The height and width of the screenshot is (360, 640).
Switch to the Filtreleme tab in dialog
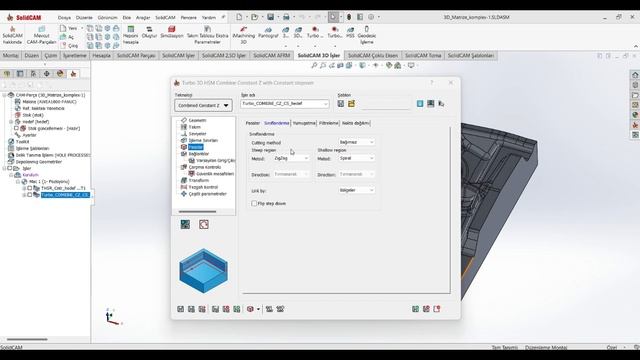(x=329, y=123)
